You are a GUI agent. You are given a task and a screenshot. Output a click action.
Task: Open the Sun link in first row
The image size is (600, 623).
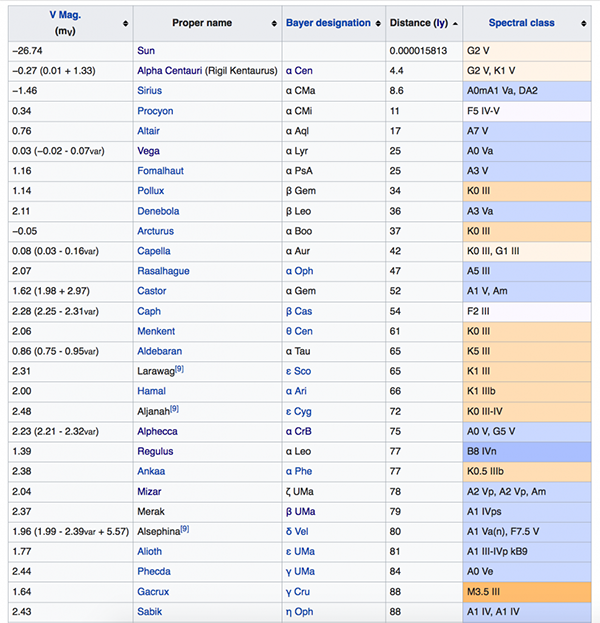pyautogui.click(x=146, y=50)
